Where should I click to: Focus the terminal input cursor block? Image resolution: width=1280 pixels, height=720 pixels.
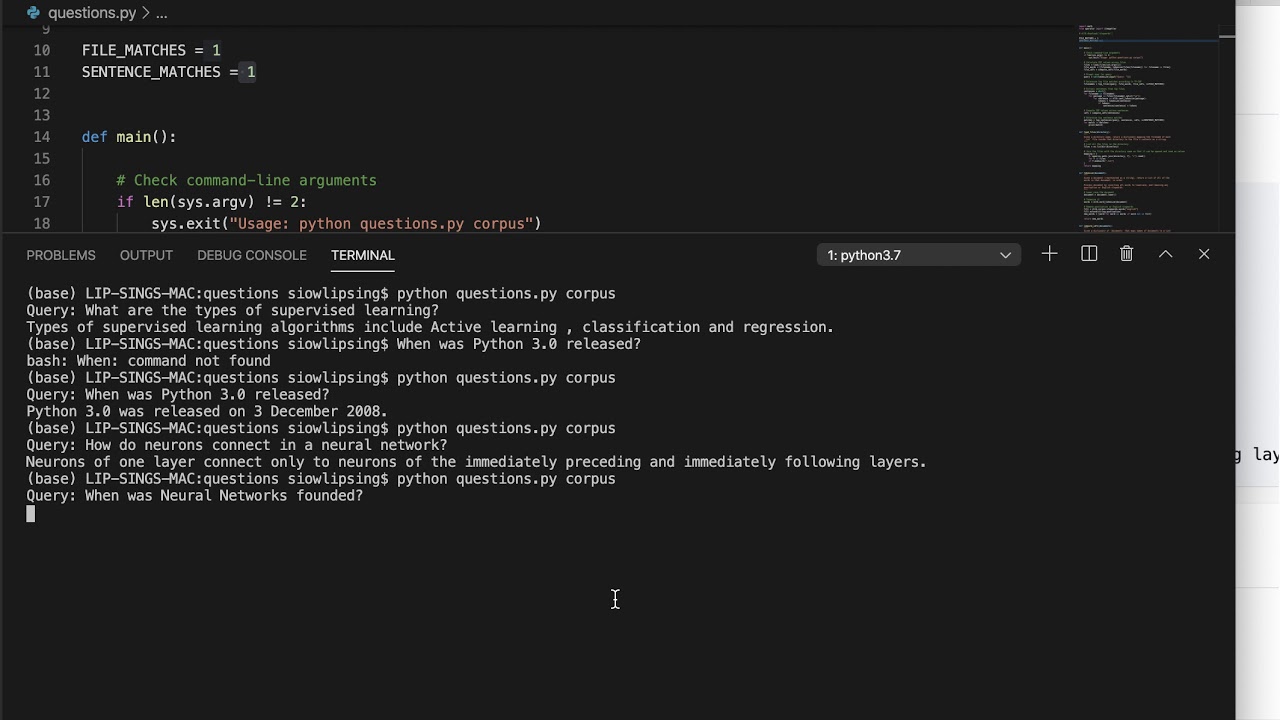point(31,514)
